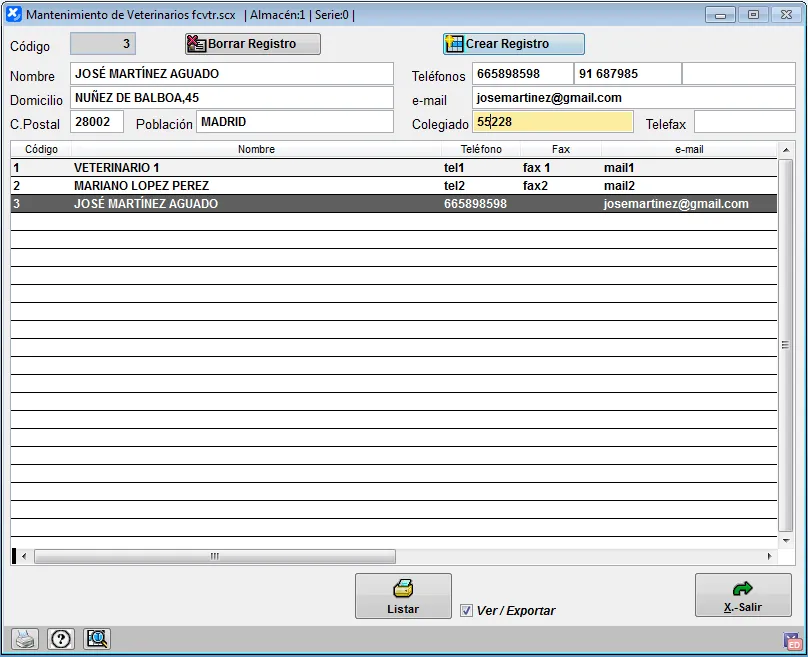This screenshot has width=808, height=657.
Task: Click the Nombre field with JOSÉ MARTÍNEZ AGUADO
Action: [x=232, y=74]
